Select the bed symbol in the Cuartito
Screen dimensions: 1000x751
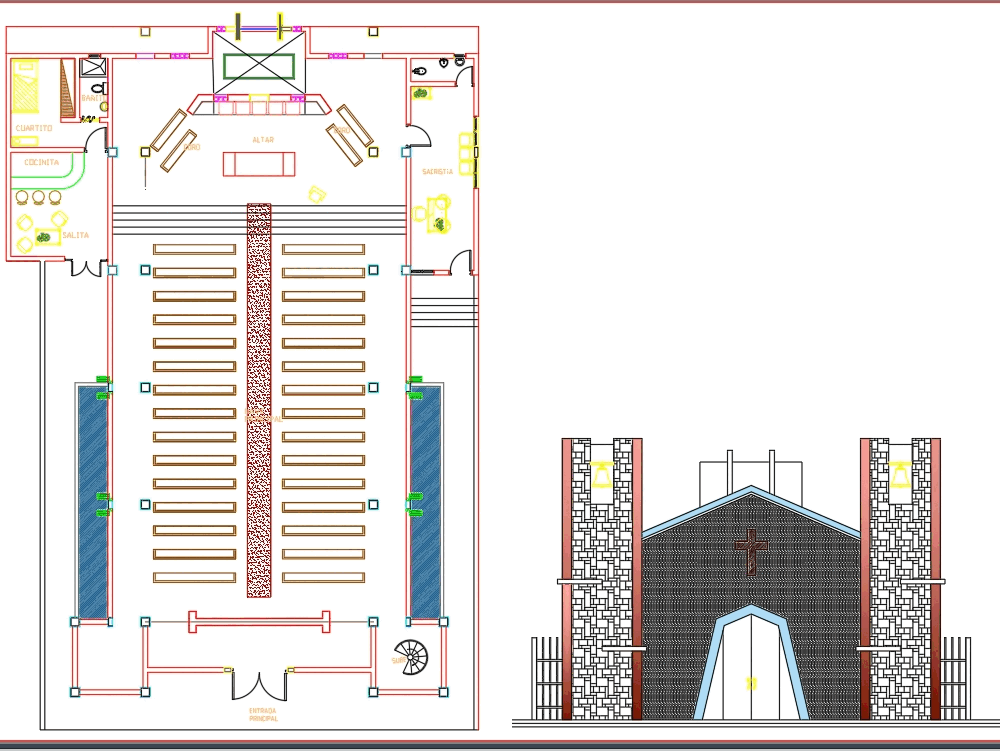25,85
